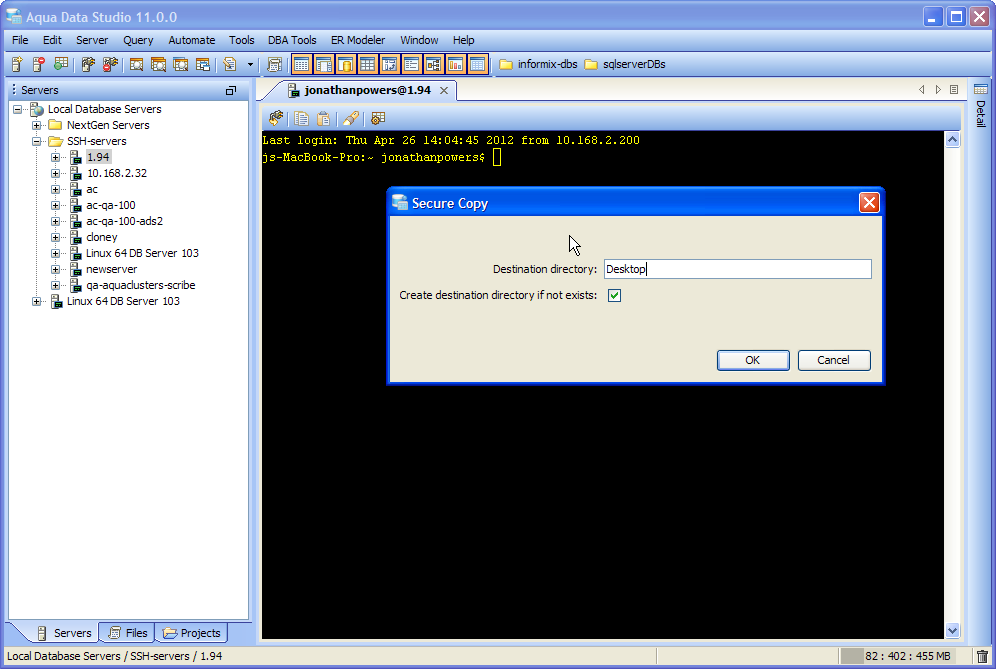Open terminal settings gear-grid icon
996x669 pixels.
point(378,118)
